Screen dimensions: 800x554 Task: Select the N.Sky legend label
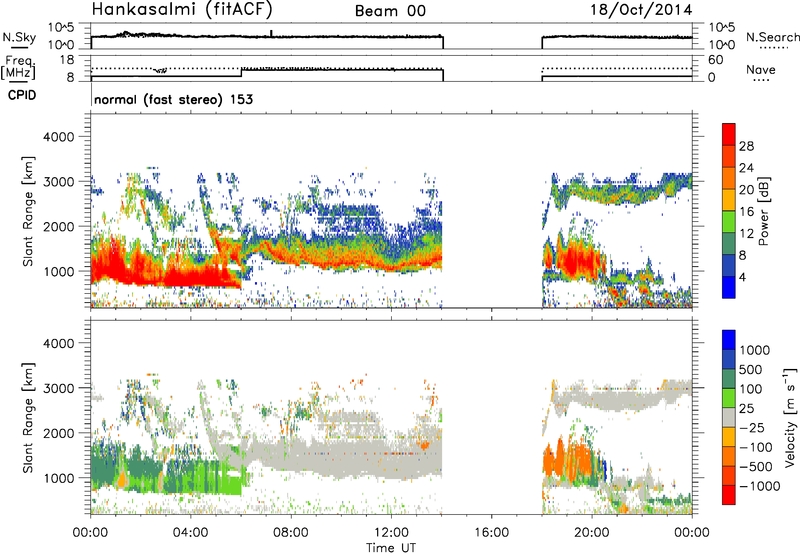[x=19, y=37]
